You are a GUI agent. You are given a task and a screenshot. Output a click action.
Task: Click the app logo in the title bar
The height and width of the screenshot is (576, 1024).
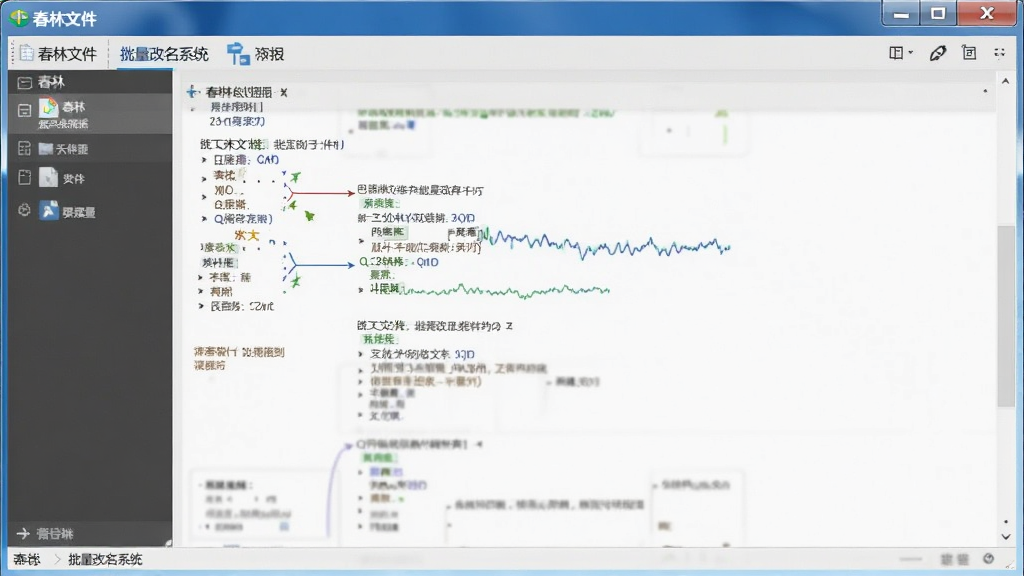tap(19, 18)
